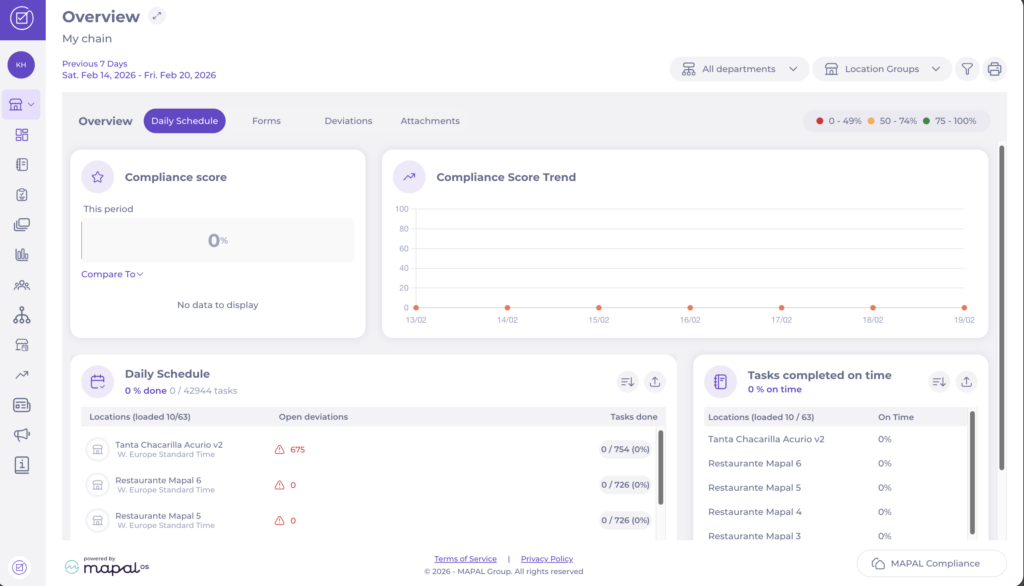
Task: Expand the Location Groups dropdown
Action: click(x=881, y=69)
